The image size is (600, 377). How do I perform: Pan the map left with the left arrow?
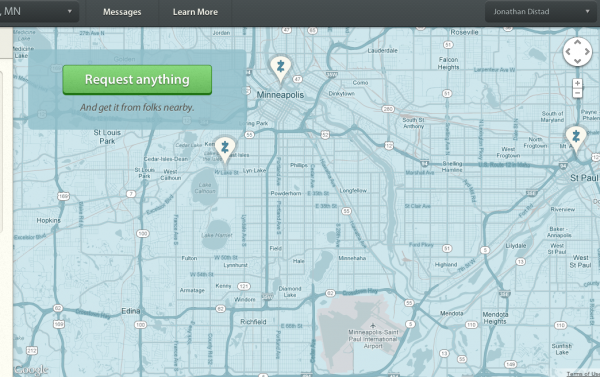568,52
